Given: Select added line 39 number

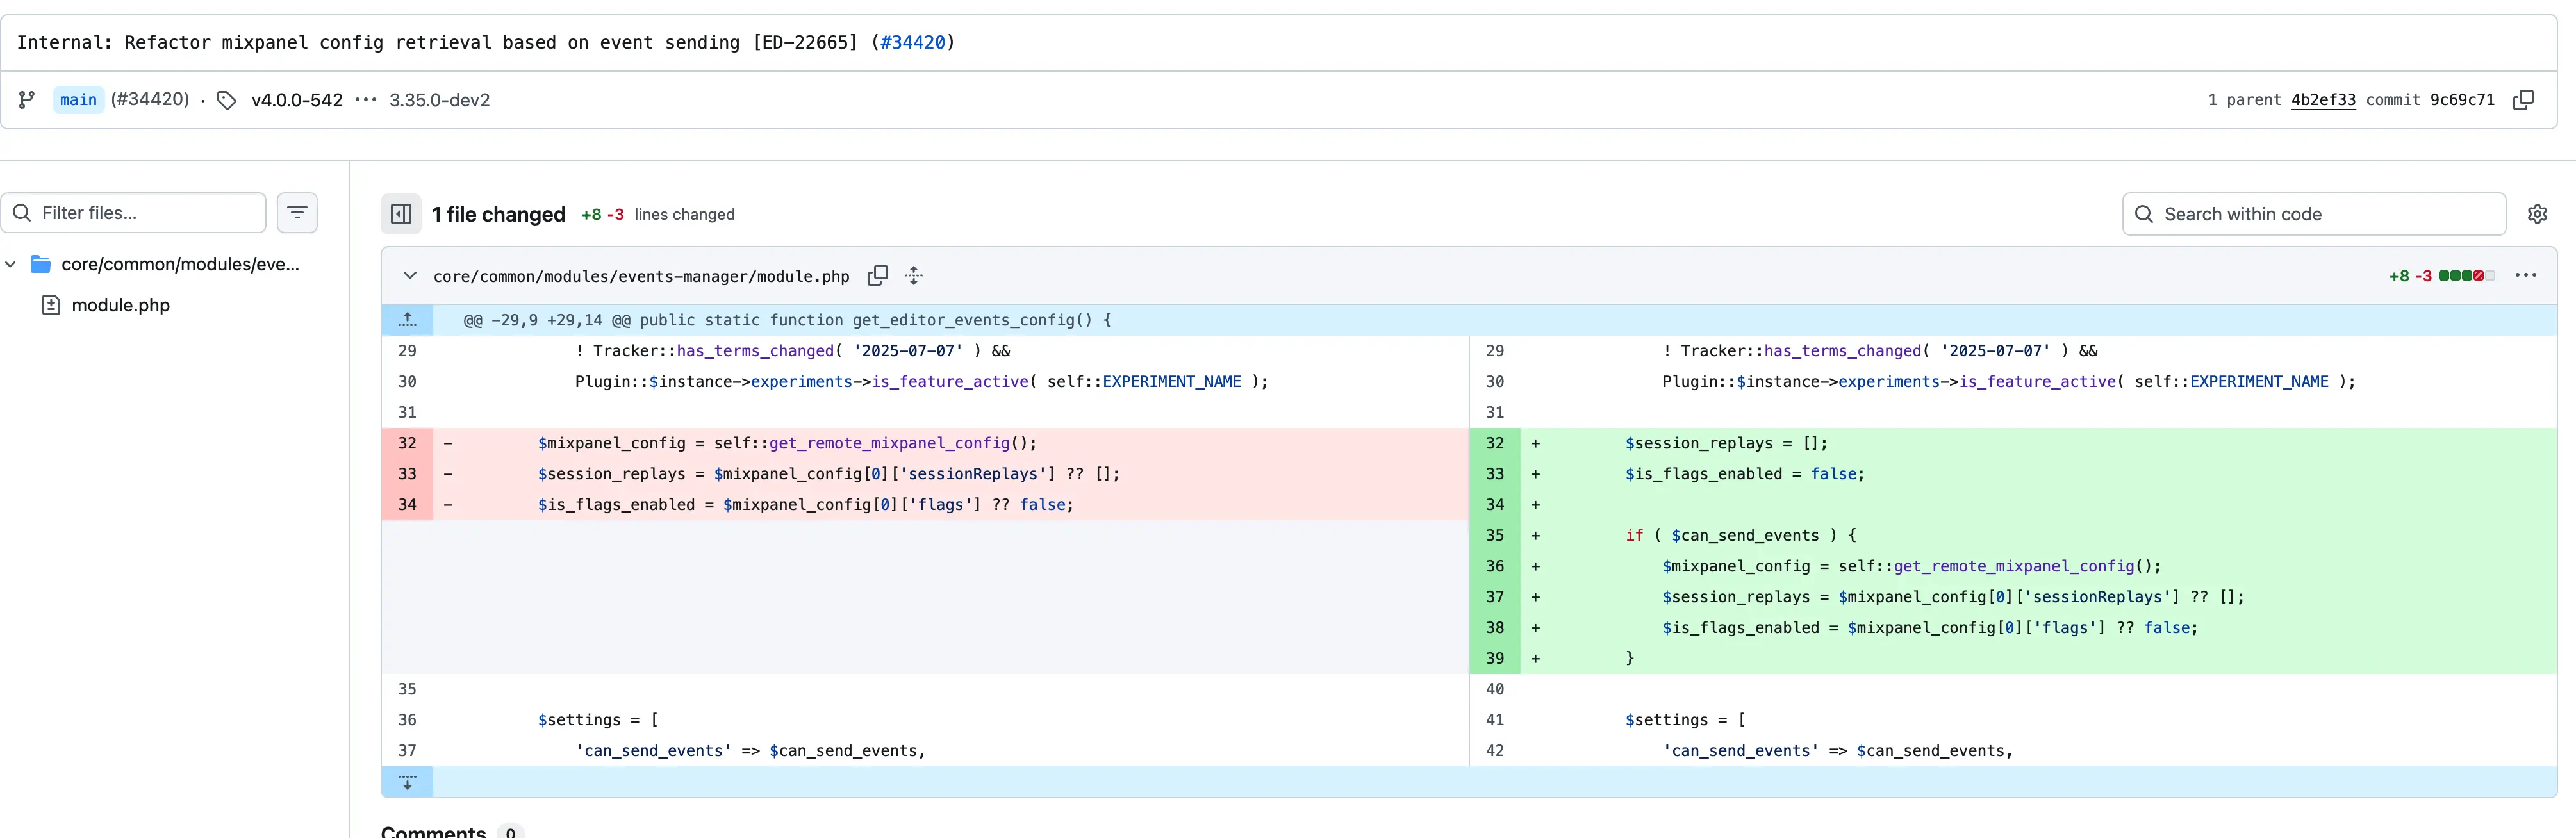Looking at the screenshot, I should pos(1495,658).
